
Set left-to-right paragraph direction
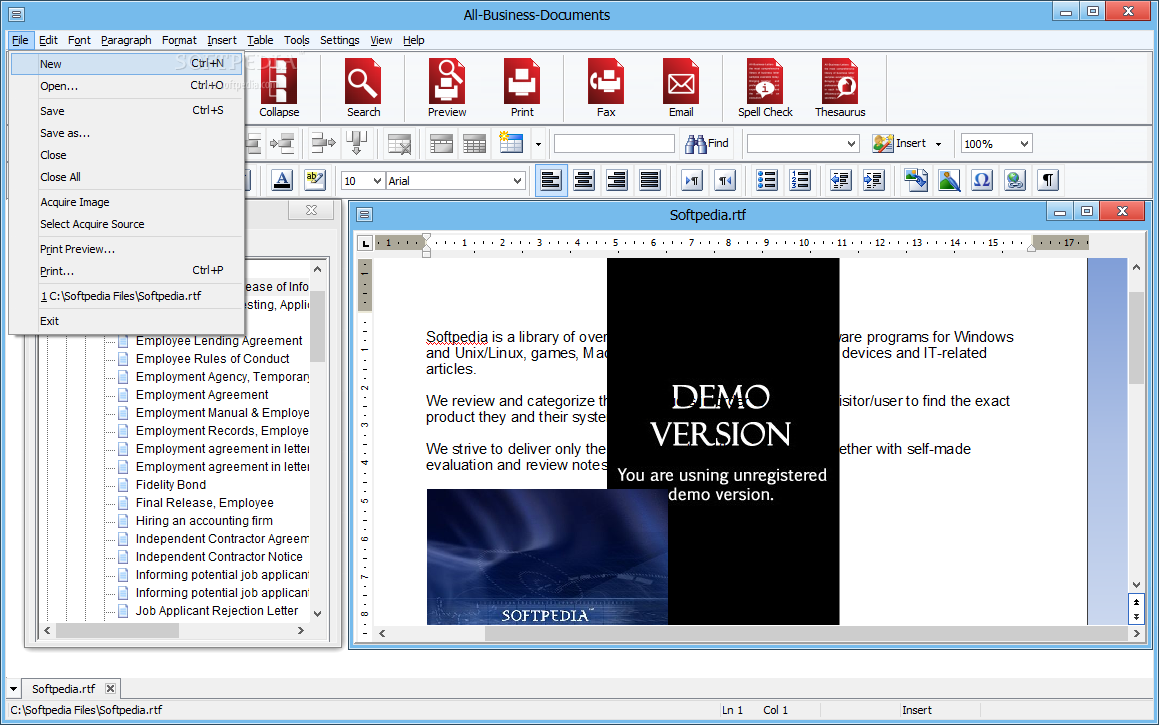click(692, 180)
